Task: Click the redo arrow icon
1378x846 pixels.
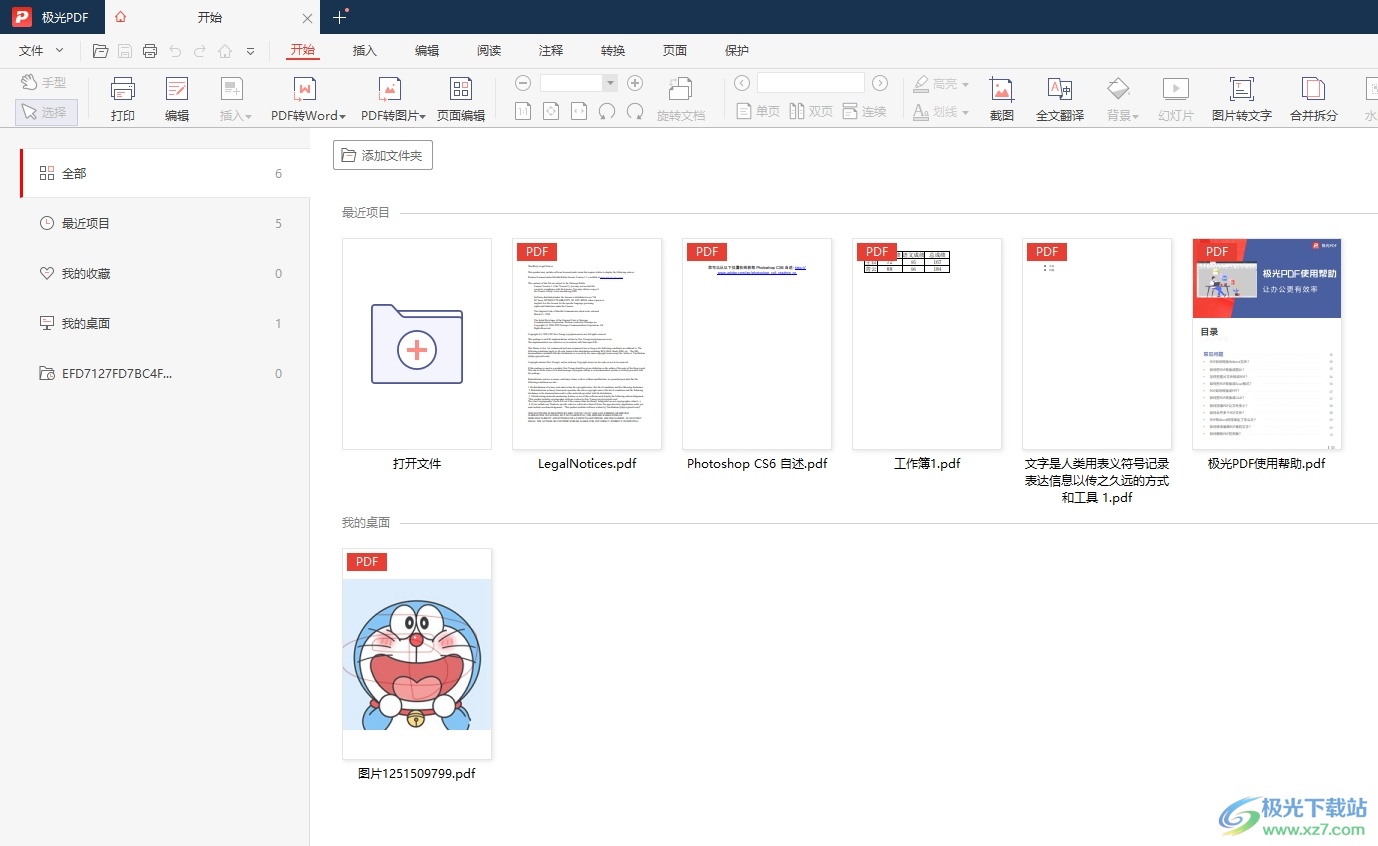Action: [200, 51]
